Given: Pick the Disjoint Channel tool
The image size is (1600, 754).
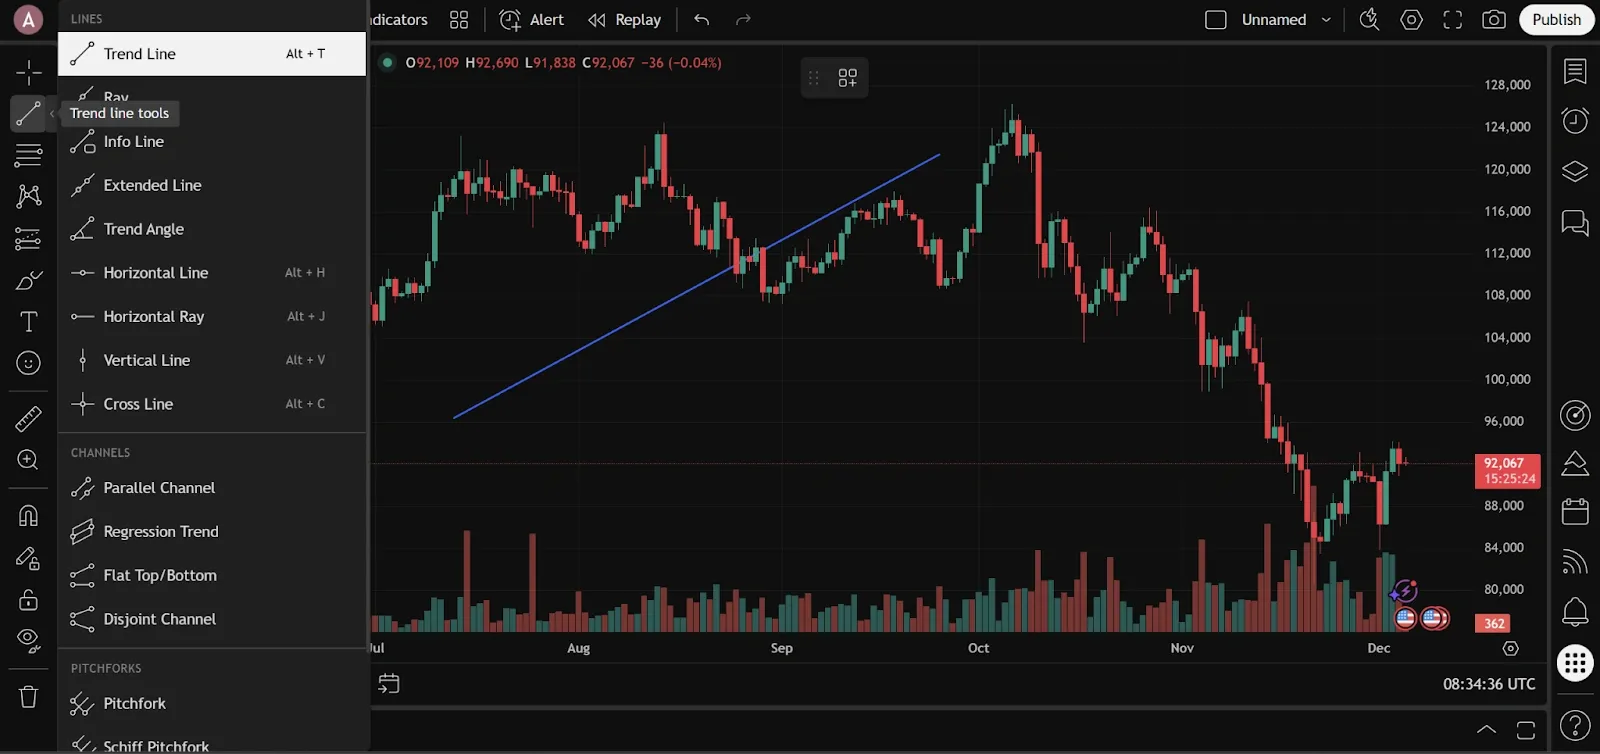Looking at the screenshot, I should (x=212, y=619).
